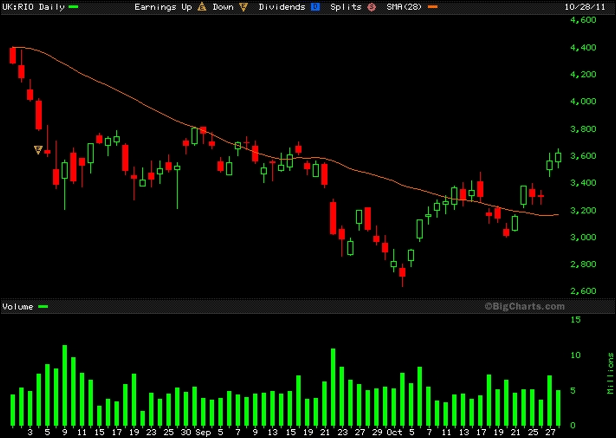Click the 15 volume axis label
Viewport: 616px width, 438px height.
575,320
